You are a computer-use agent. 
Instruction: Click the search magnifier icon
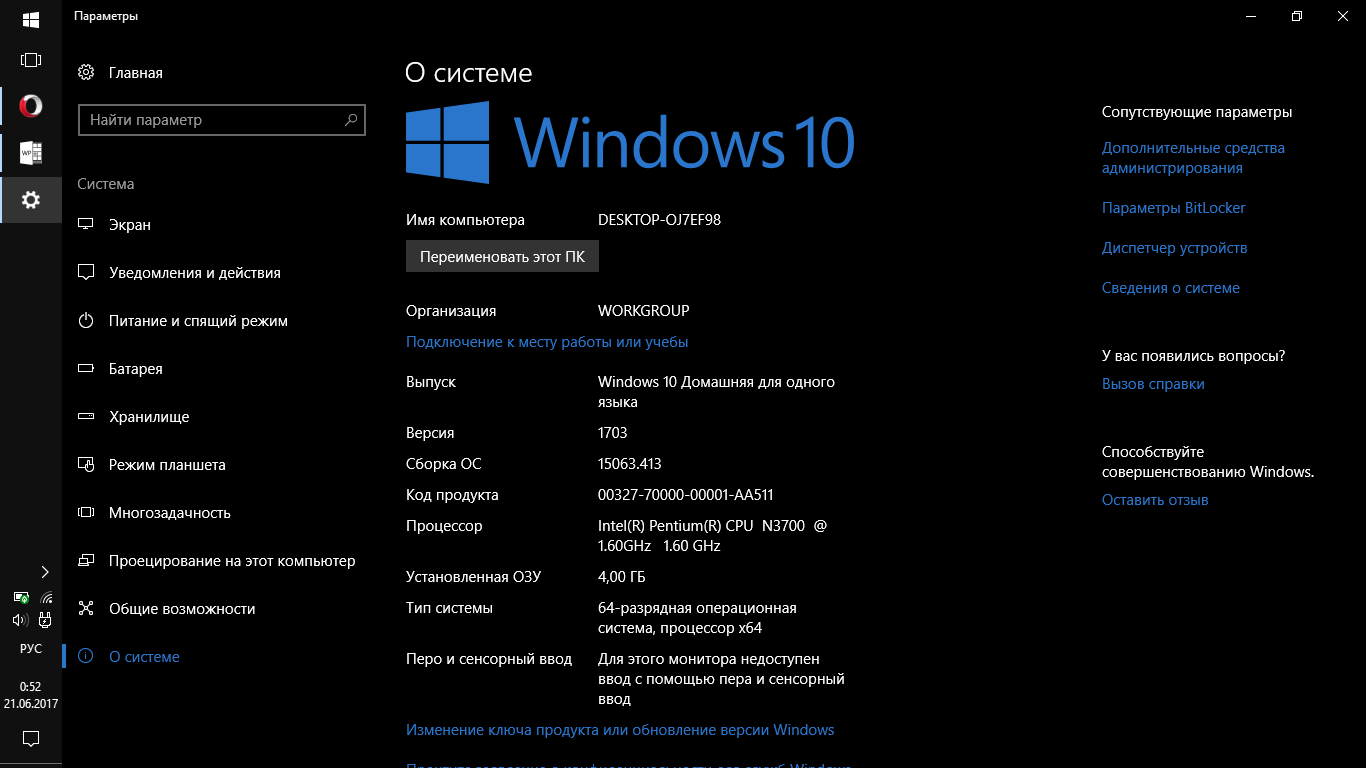point(351,120)
